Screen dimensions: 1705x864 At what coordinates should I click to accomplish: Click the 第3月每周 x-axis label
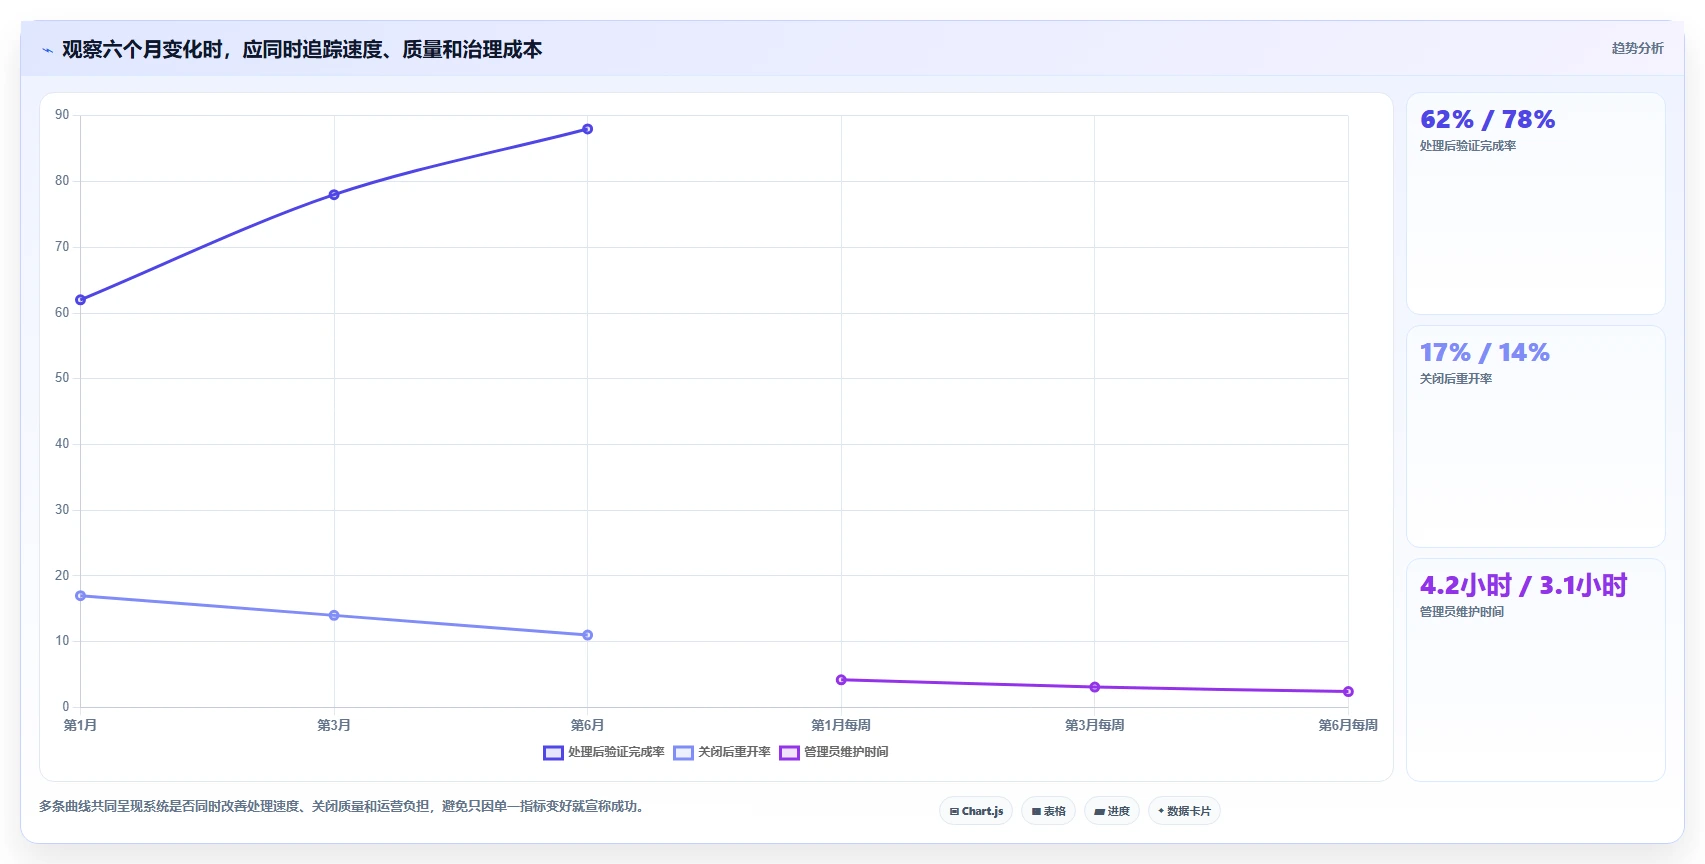(x=1095, y=725)
